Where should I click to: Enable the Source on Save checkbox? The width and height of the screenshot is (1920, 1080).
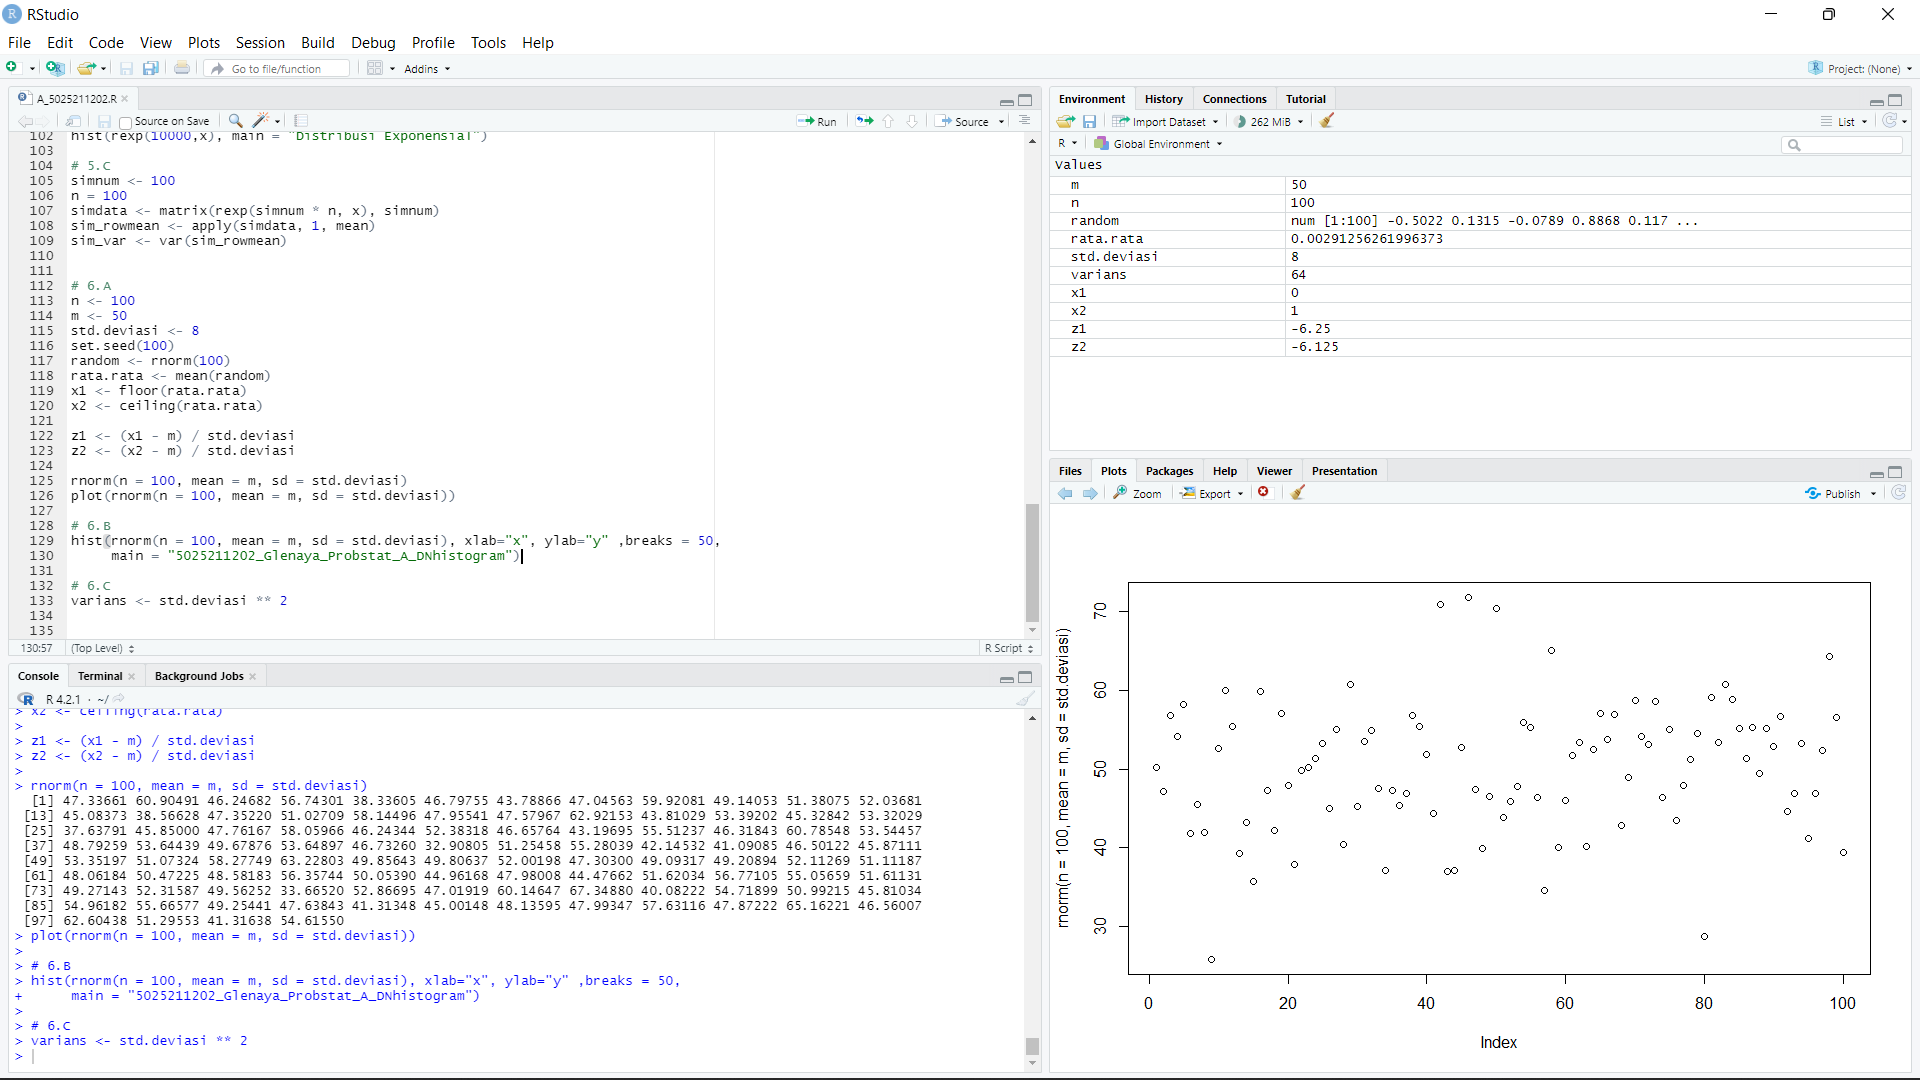coord(124,121)
